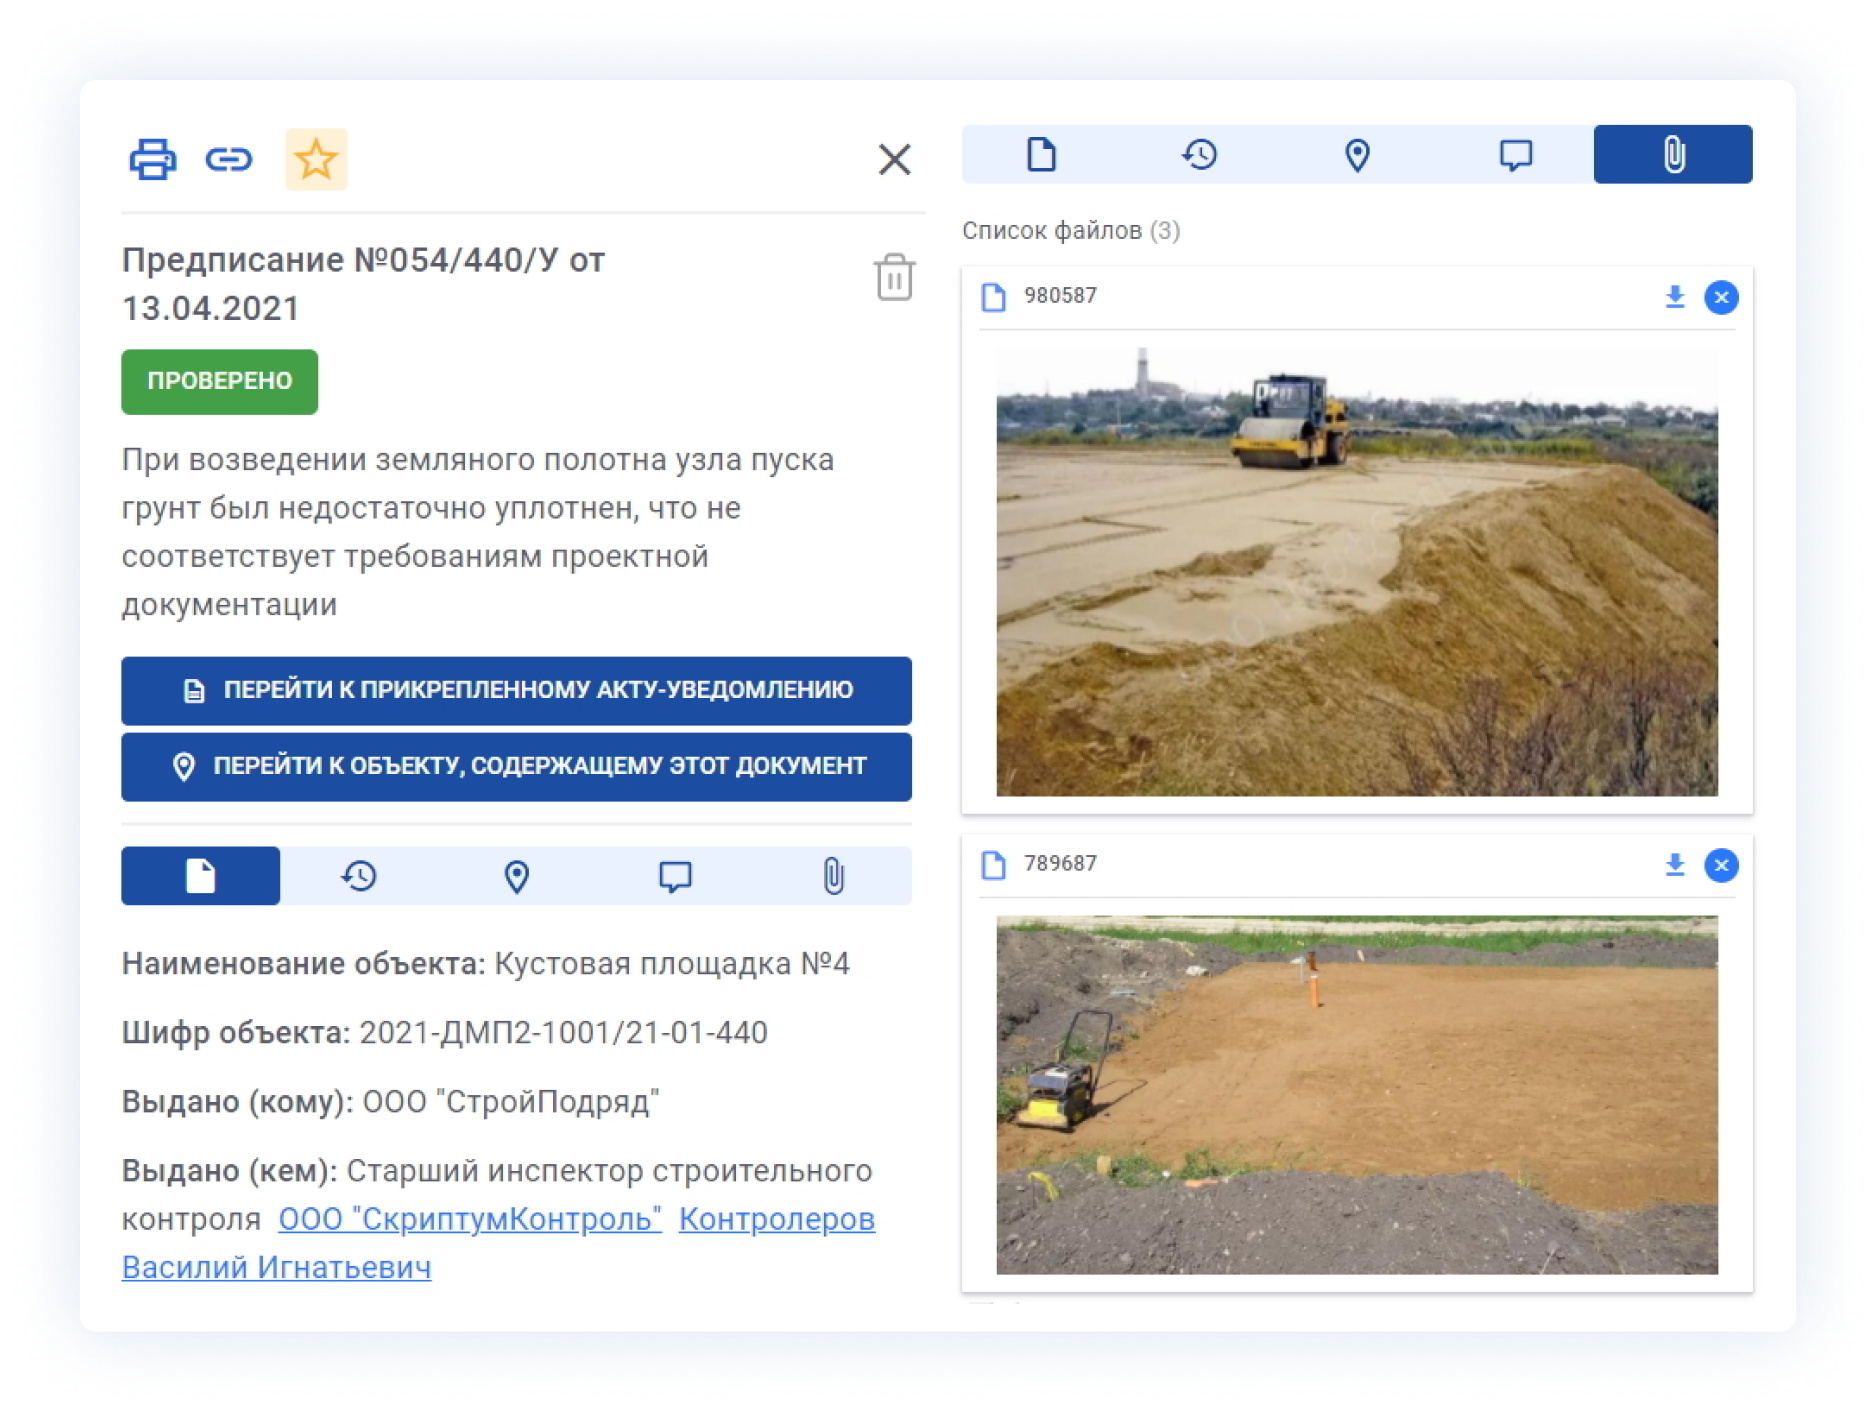Remove file 980587 from list
The height and width of the screenshot is (1412, 1876).
point(1721,297)
